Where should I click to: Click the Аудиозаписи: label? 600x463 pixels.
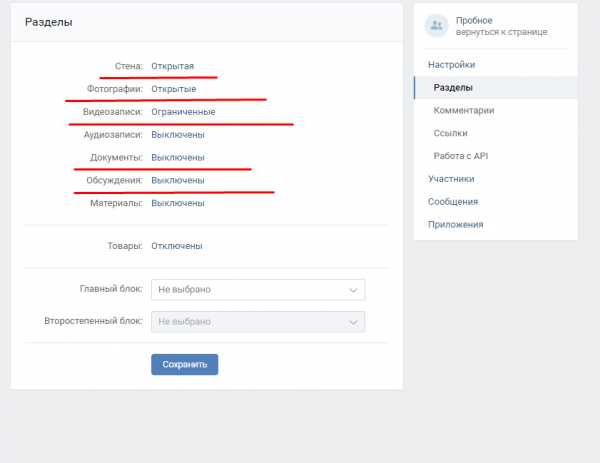pos(113,135)
